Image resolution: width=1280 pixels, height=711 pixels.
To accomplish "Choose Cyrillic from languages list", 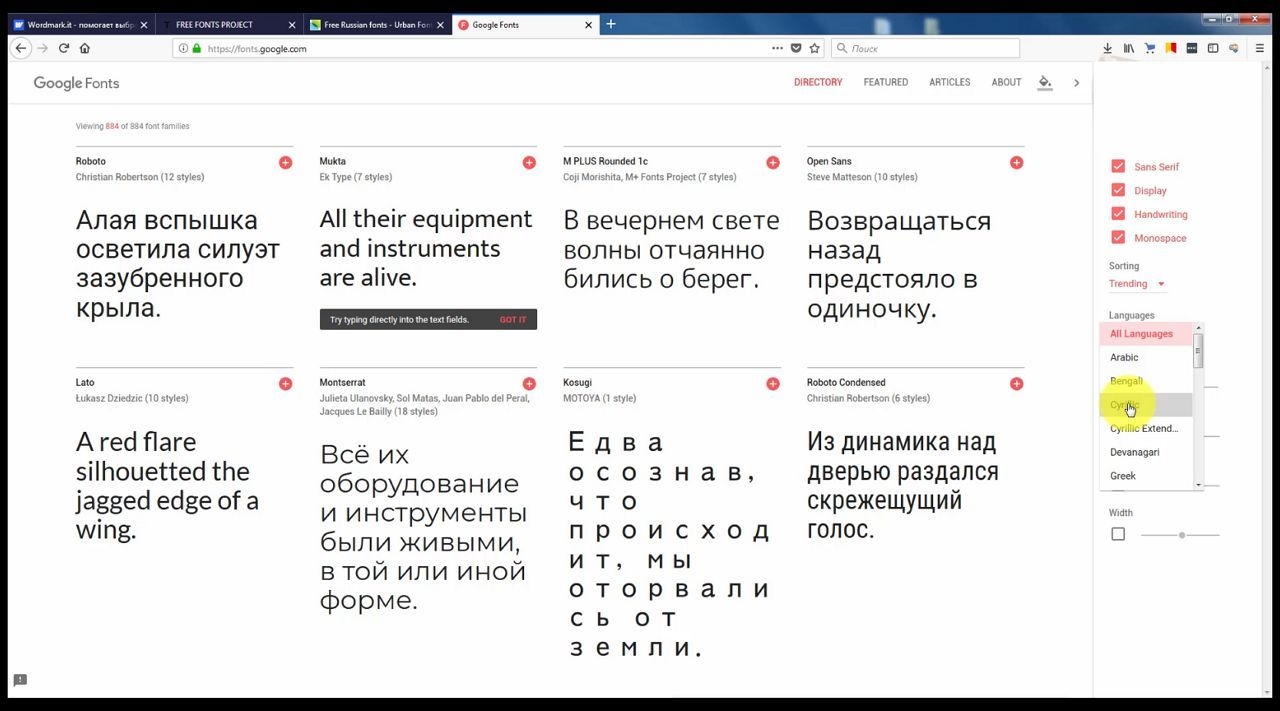I will point(1146,405).
